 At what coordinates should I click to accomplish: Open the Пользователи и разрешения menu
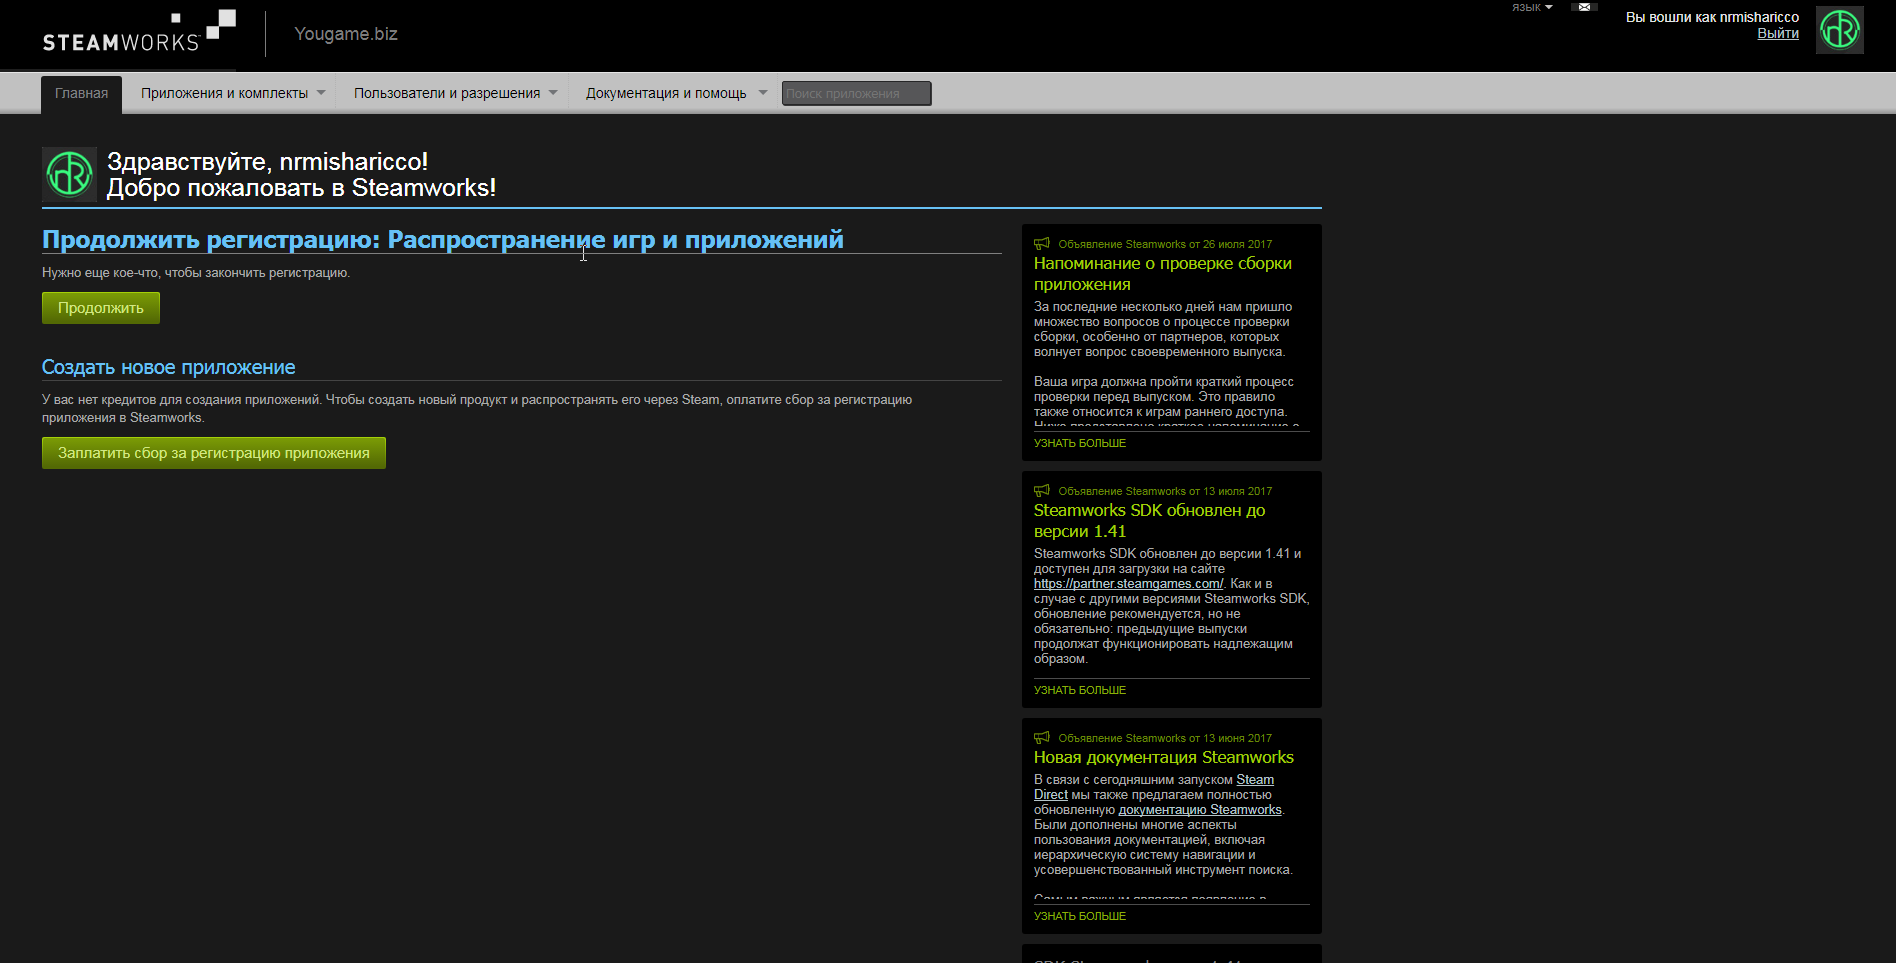coord(447,94)
